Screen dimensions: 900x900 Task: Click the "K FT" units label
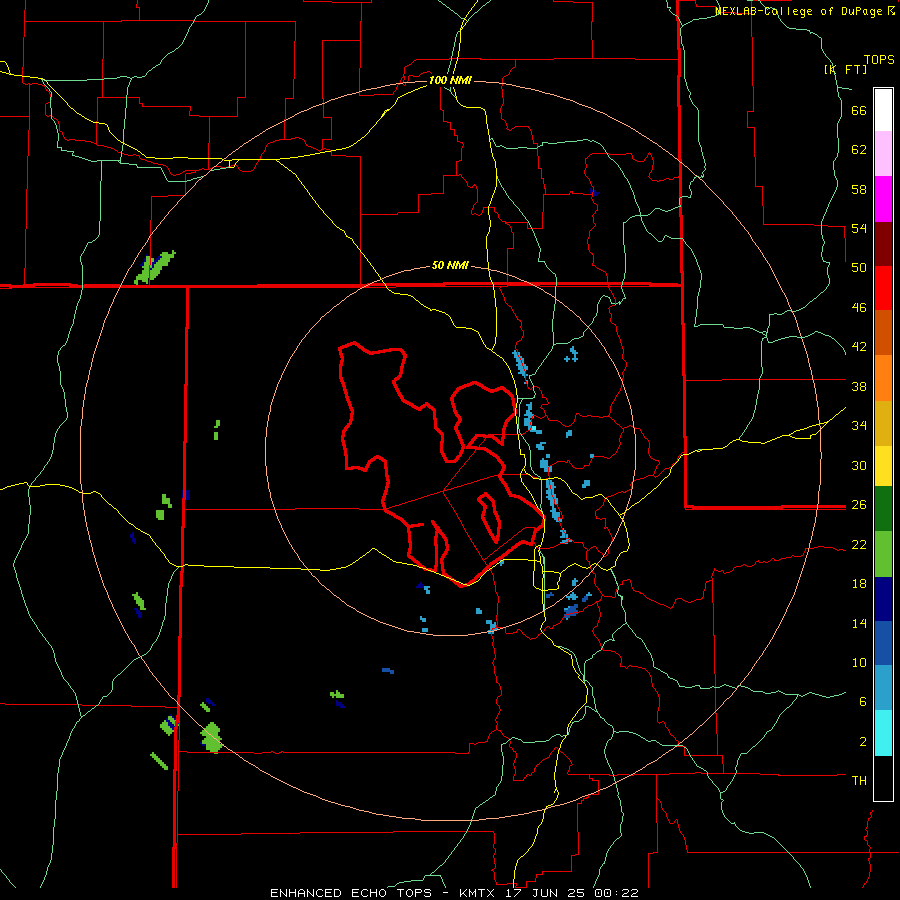(x=846, y=69)
